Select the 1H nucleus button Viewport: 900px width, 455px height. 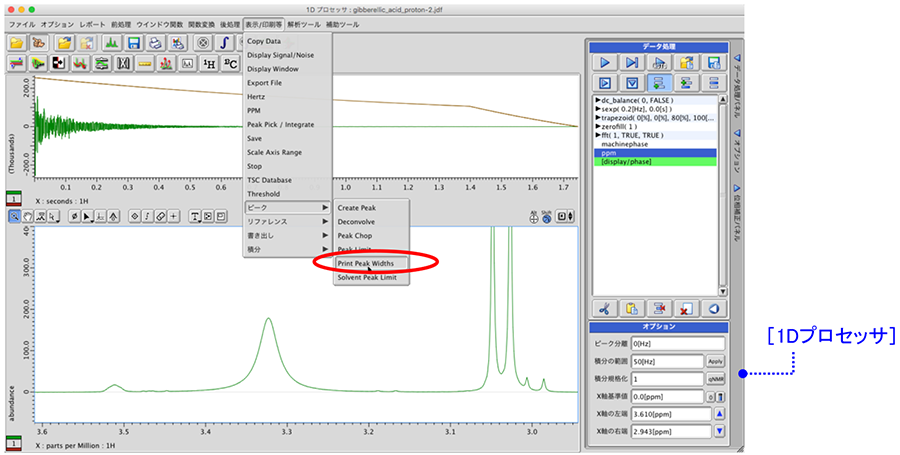coord(210,64)
